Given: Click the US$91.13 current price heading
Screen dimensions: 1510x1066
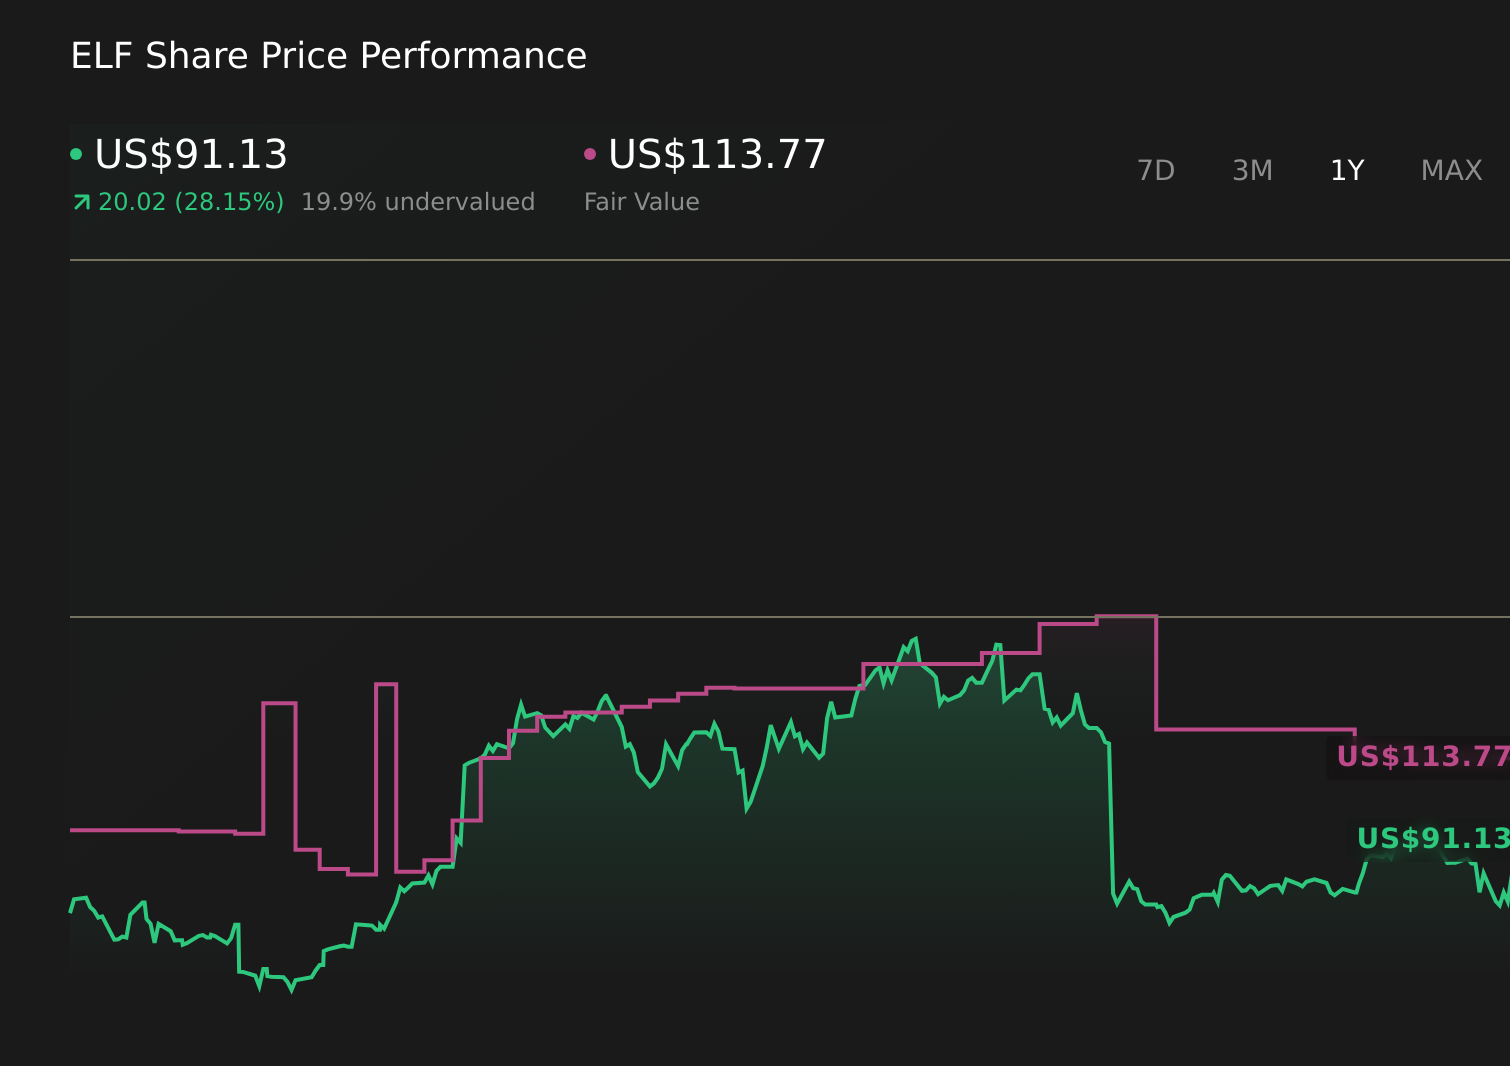Looking at the screenshot, I should [x=191, y=154].
